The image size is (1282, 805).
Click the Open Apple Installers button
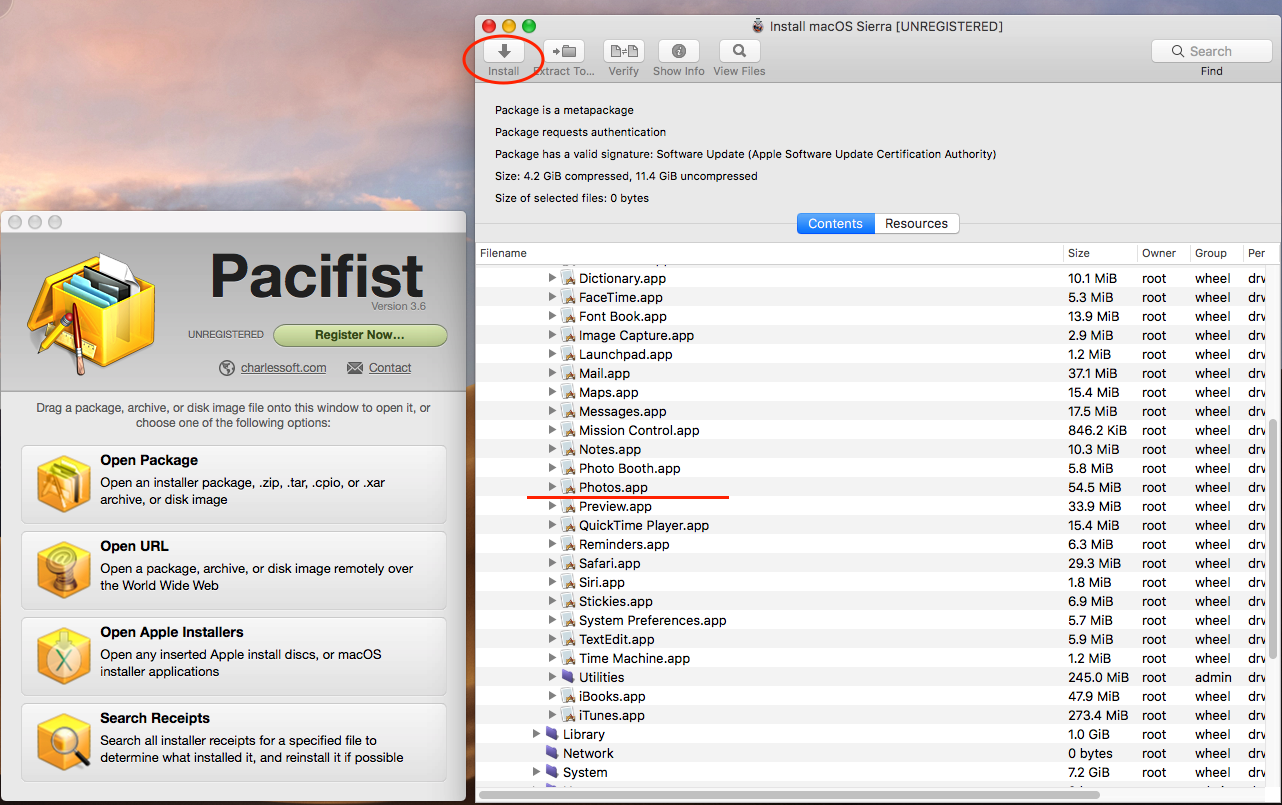(x=234, y=656)
